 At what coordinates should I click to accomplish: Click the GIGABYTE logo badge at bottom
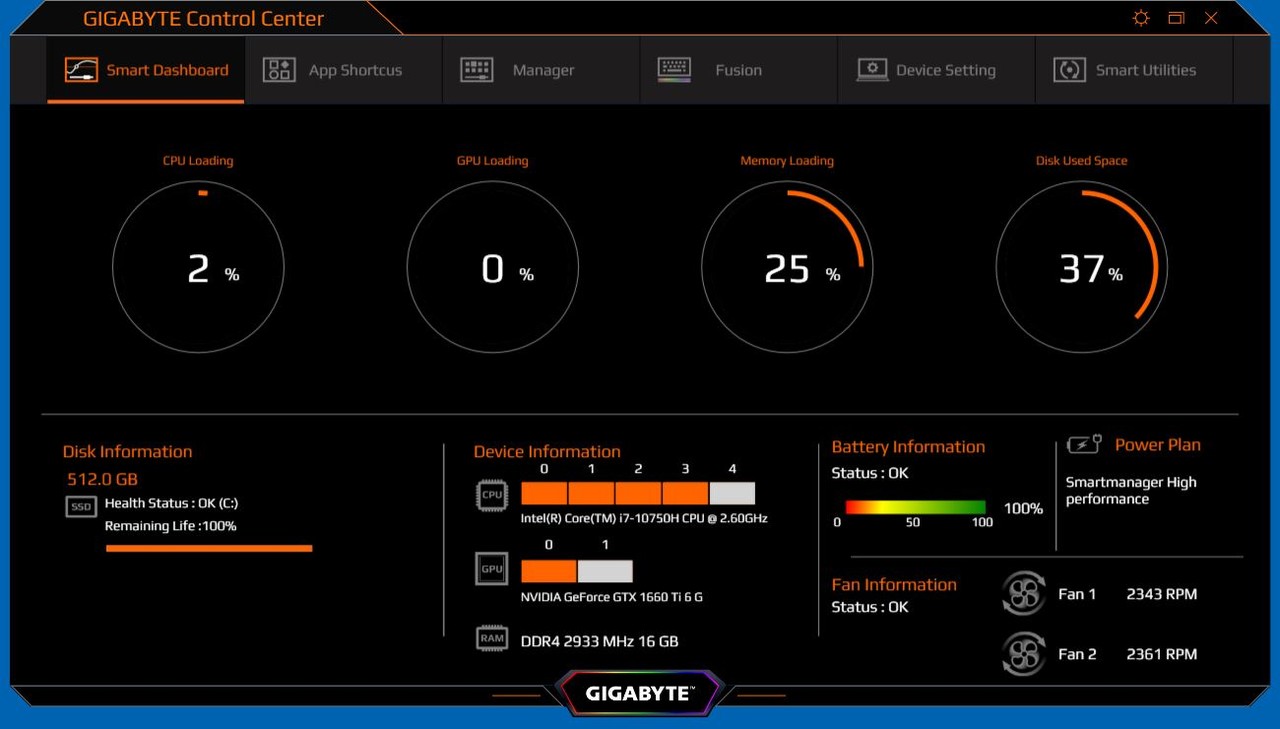pos(639,693)
